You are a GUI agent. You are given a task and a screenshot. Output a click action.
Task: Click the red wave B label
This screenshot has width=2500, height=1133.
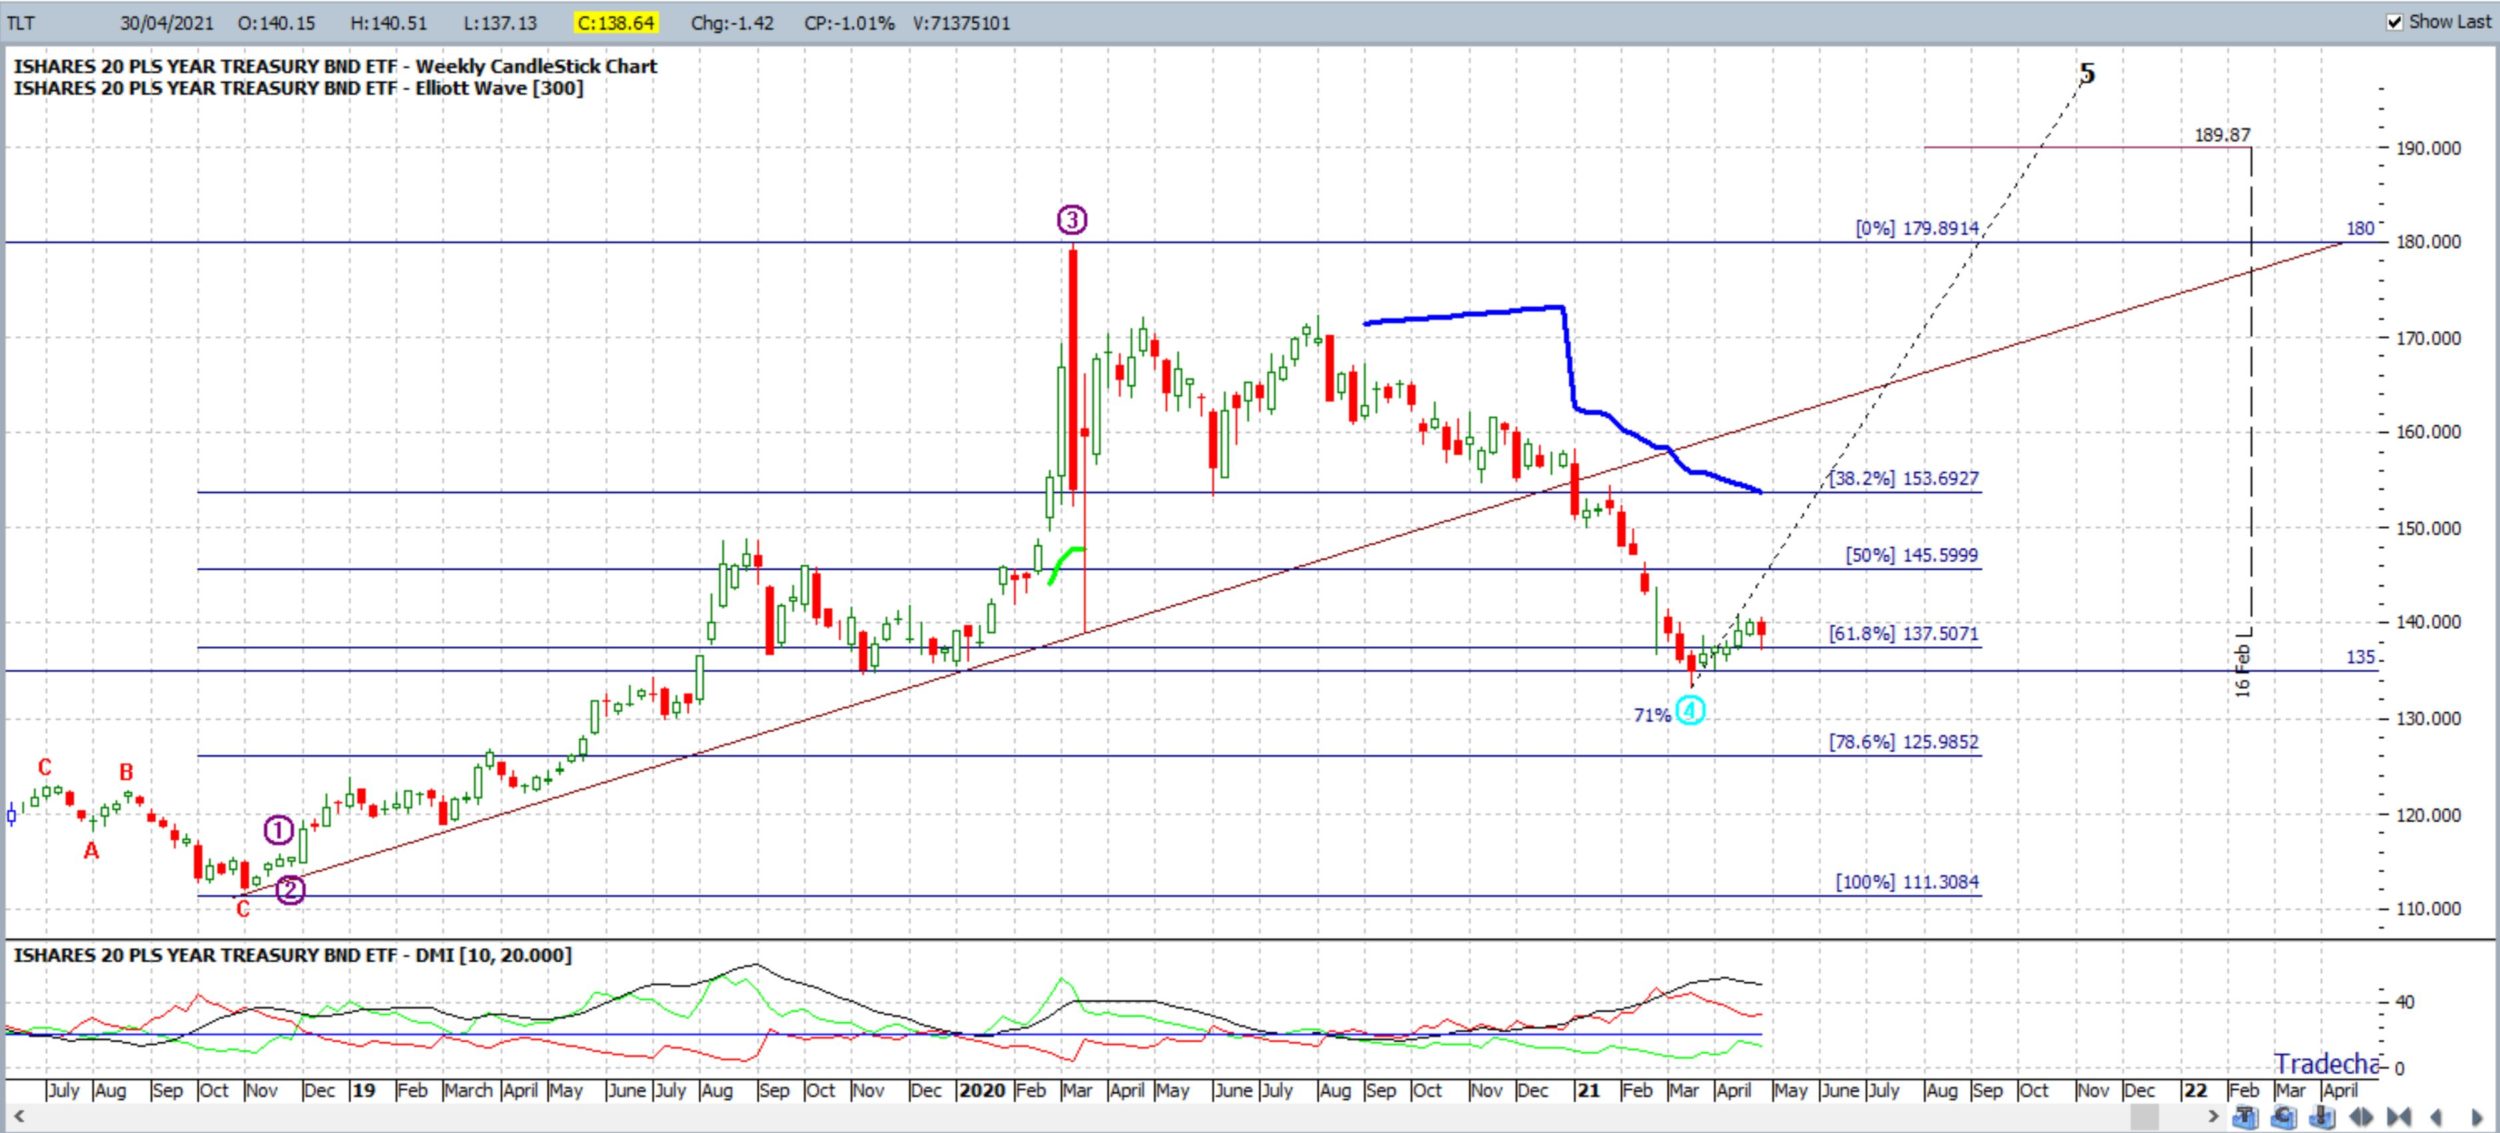coord(126,772)
